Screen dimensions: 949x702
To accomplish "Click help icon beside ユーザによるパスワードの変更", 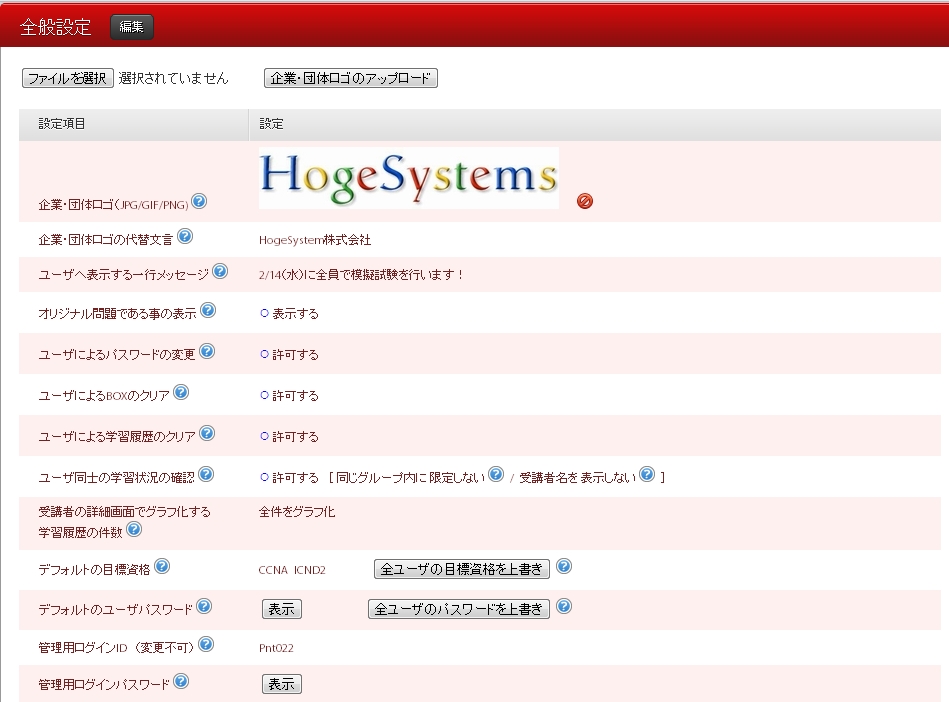I will [x=207, y=351].
